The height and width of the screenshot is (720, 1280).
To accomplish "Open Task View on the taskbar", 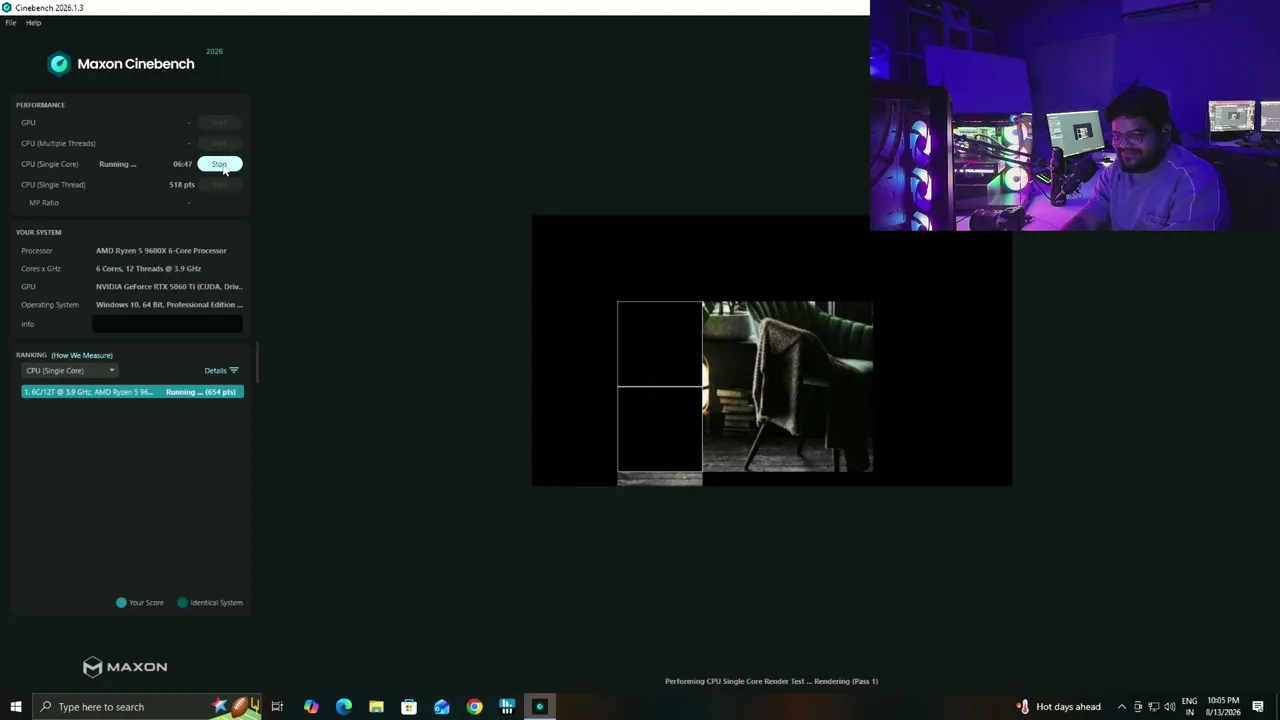I will (x=277, y=707).
